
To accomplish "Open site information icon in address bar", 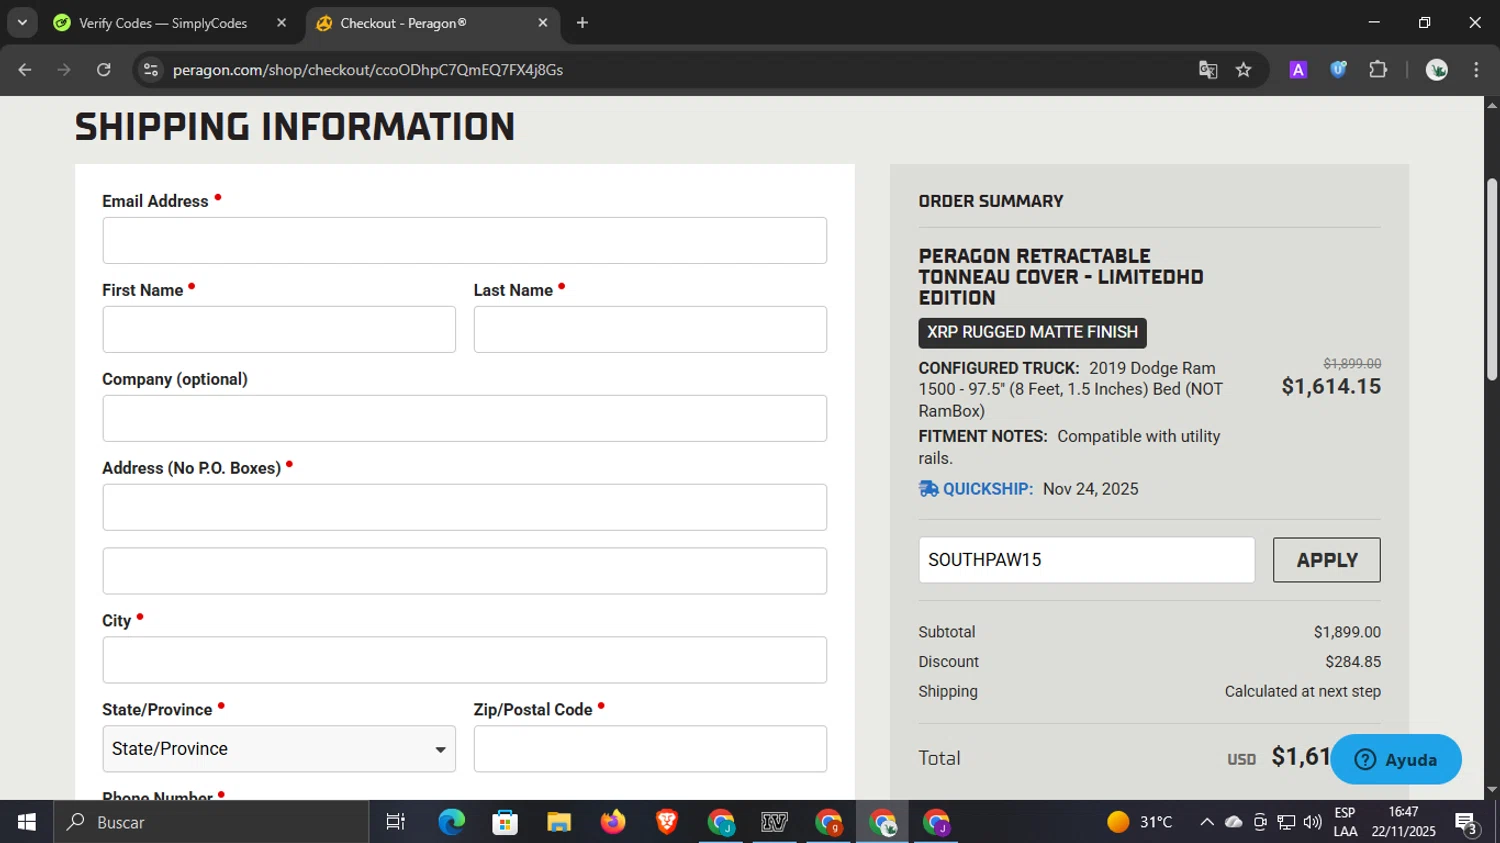I will point(151,70).
